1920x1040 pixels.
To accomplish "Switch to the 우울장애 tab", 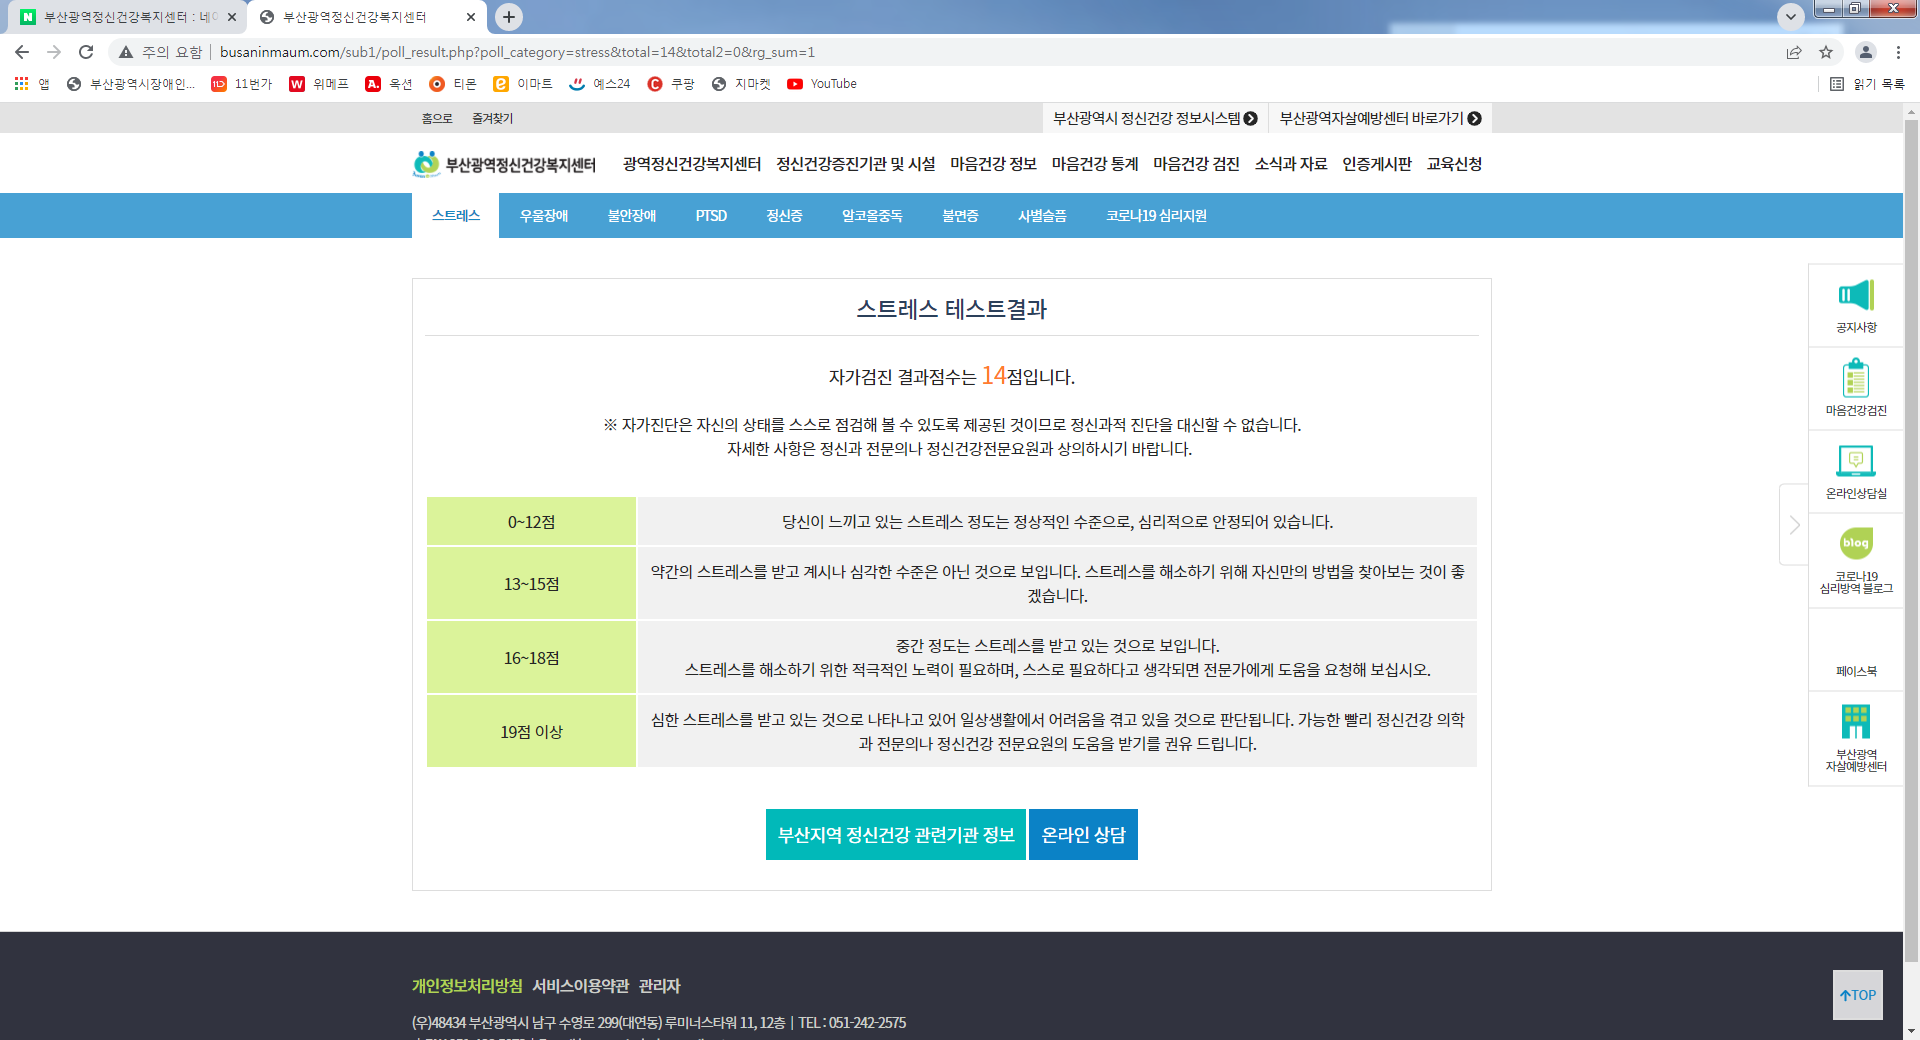I will (x=544, y=216).
